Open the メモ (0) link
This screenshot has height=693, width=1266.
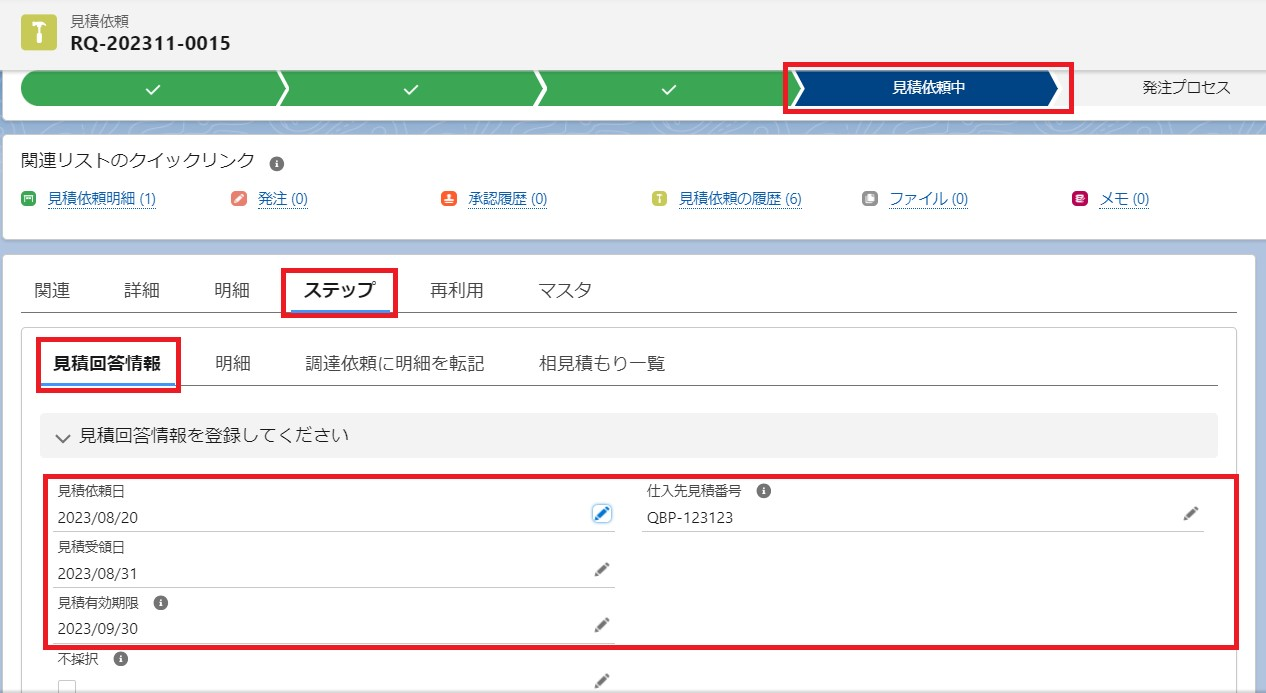[1124, 199]
